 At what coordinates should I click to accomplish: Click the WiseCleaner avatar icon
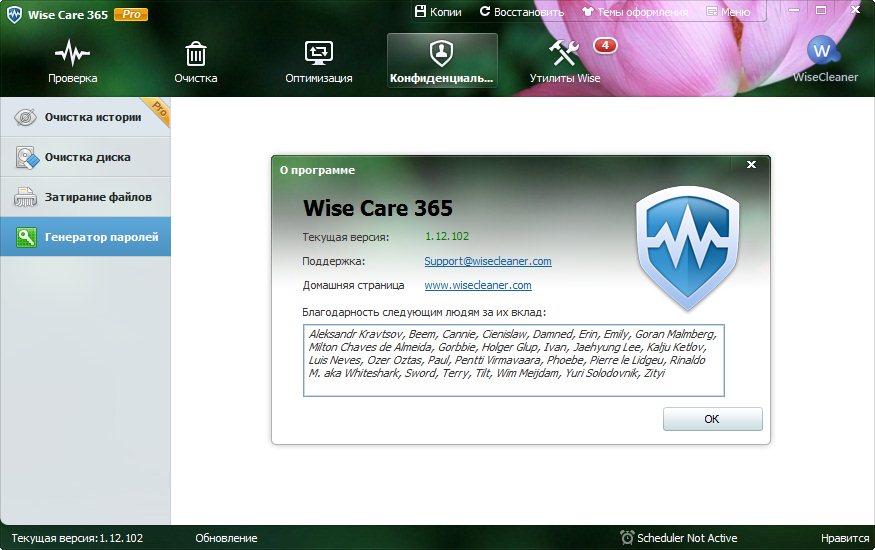[824, 50]
